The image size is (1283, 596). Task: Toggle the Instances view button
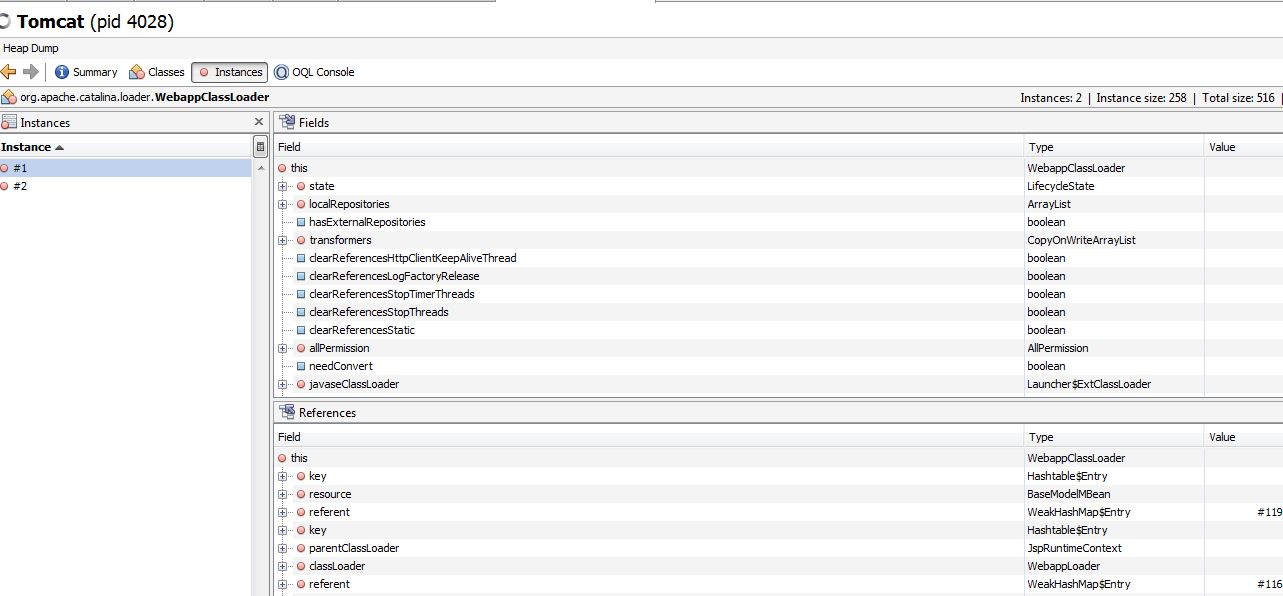coord(229,72)
